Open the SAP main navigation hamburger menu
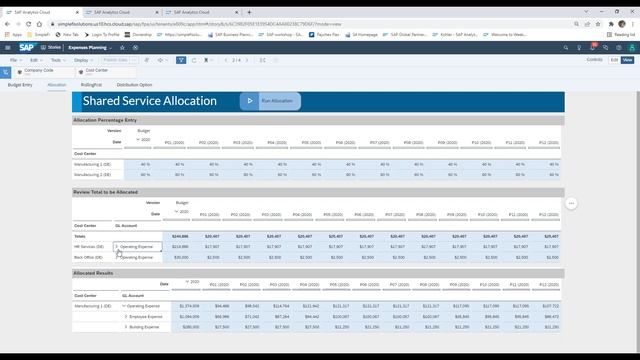Image resolution: width=640 pixels, height=360 pixels. coord(8,48)
